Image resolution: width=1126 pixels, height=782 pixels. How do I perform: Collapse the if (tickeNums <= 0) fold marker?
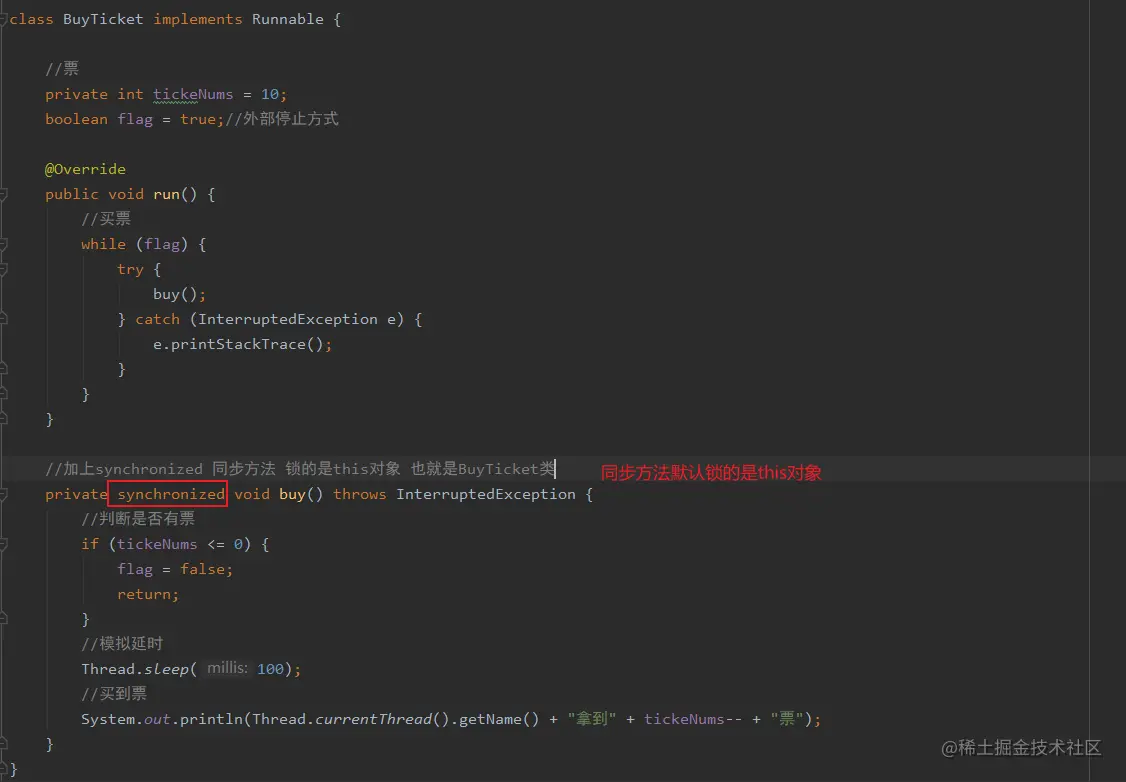click(x=3, y=544)
